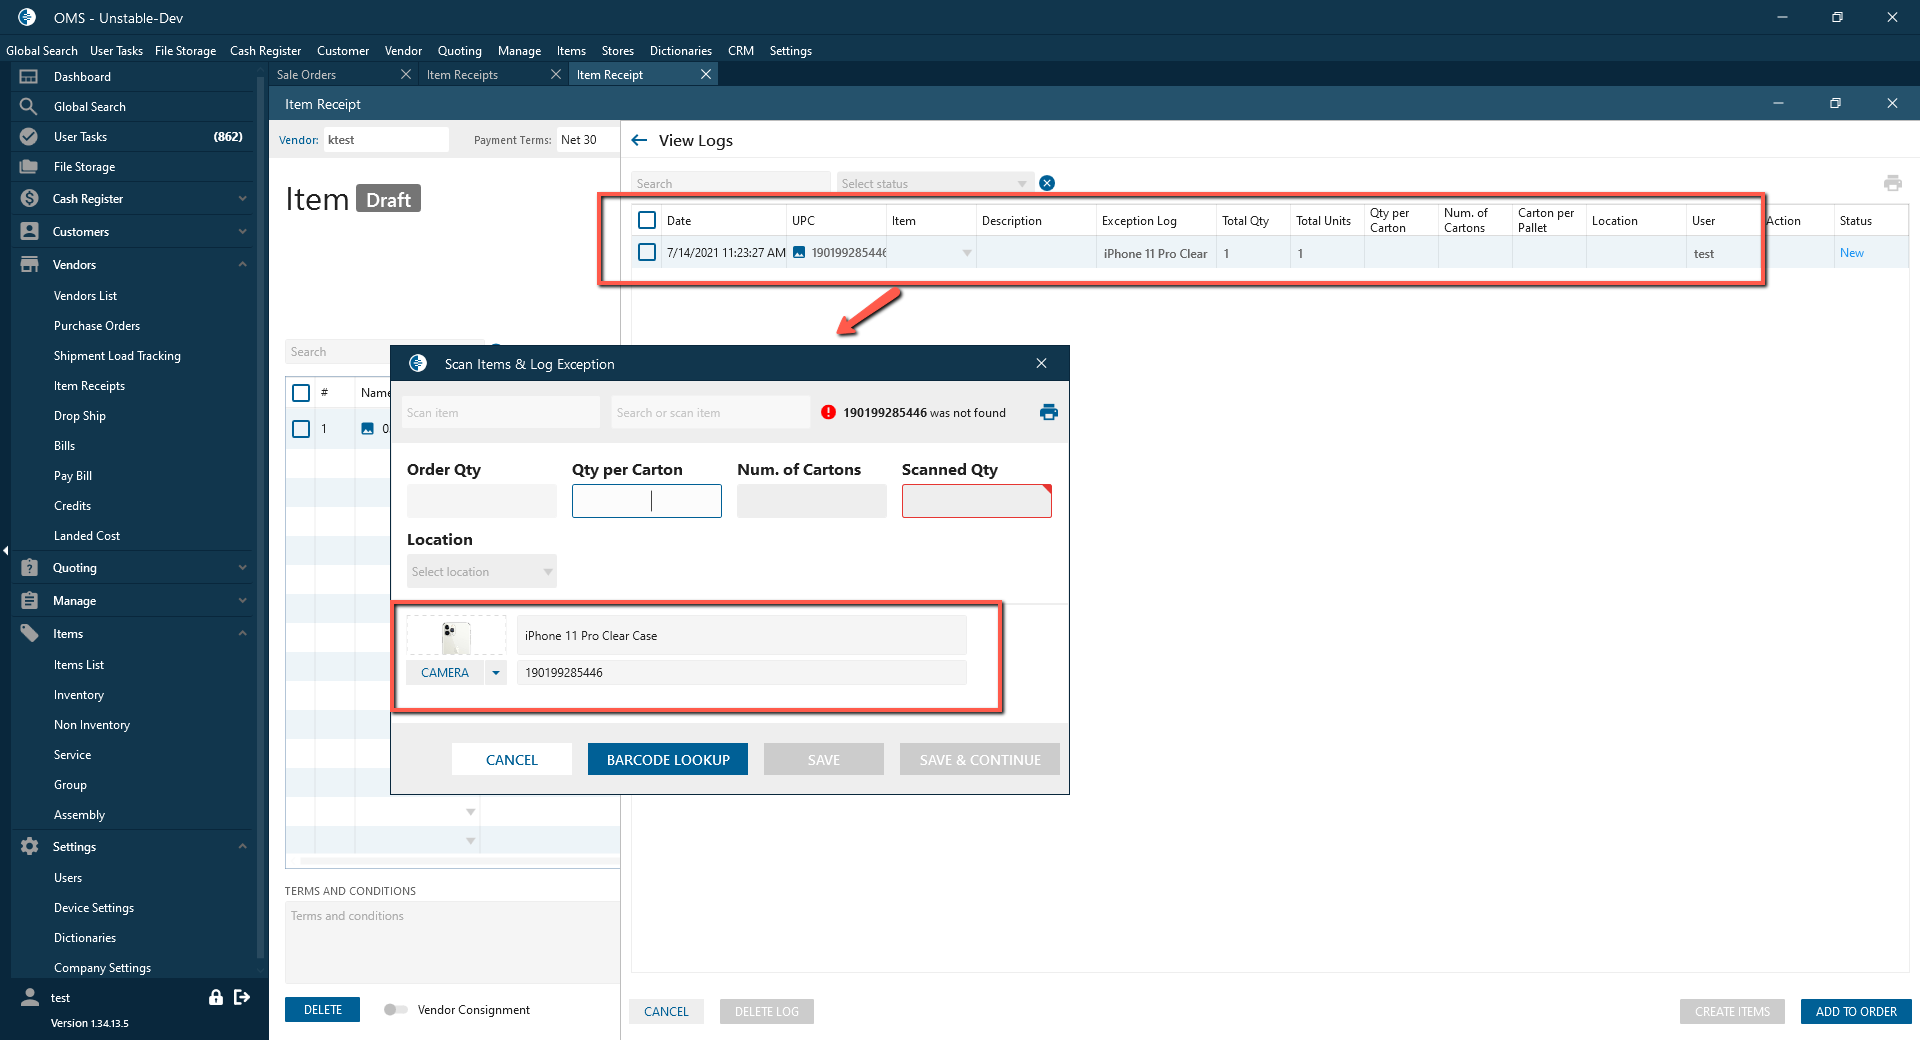The height and width of the screenshot is (1040, 1920).
Task: Open the CAMERA dropdown arrow
Action: pyautogui.click(x=496, y=673)
